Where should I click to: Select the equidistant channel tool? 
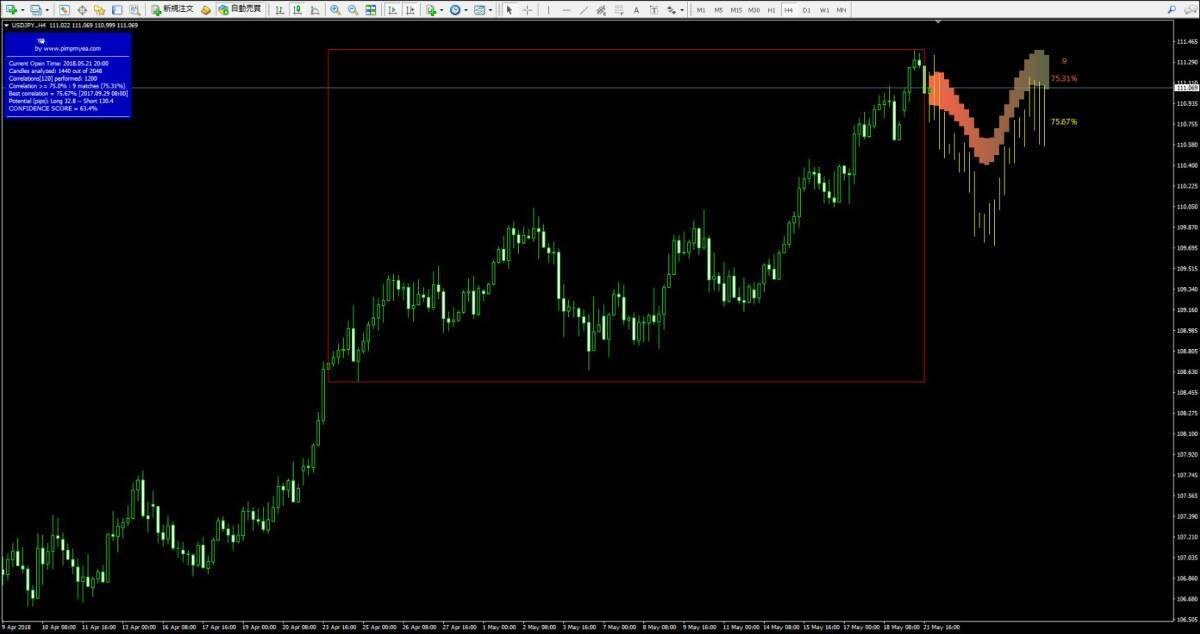pyautogui.click(x=602, y=10)
